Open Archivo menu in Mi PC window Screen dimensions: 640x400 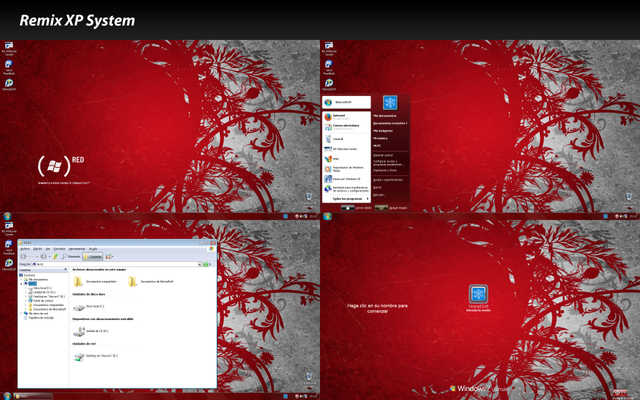(x=25, y=249)
